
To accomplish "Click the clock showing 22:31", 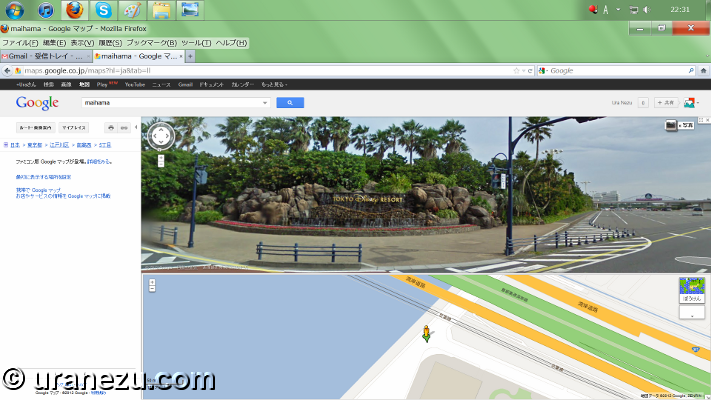I will pyautogui.click(x=680, y=10).
